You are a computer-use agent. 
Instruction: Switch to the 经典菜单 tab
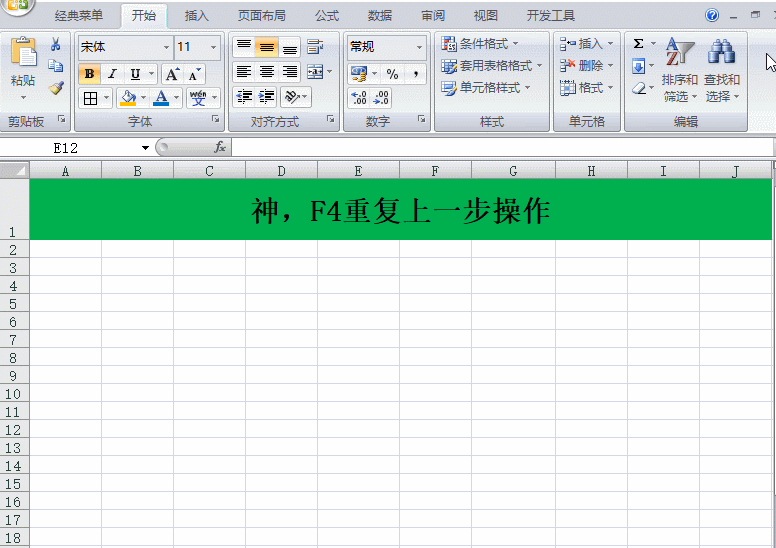(79, 16)
